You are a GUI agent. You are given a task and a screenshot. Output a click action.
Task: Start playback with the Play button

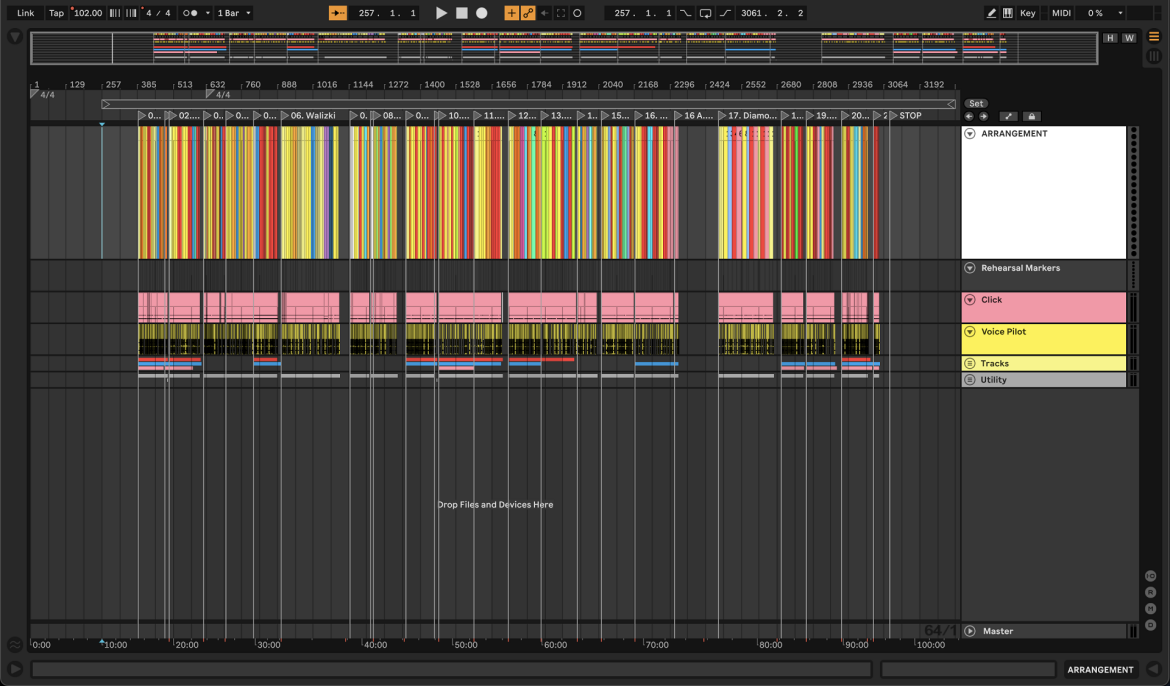click(x=441, y=13)
